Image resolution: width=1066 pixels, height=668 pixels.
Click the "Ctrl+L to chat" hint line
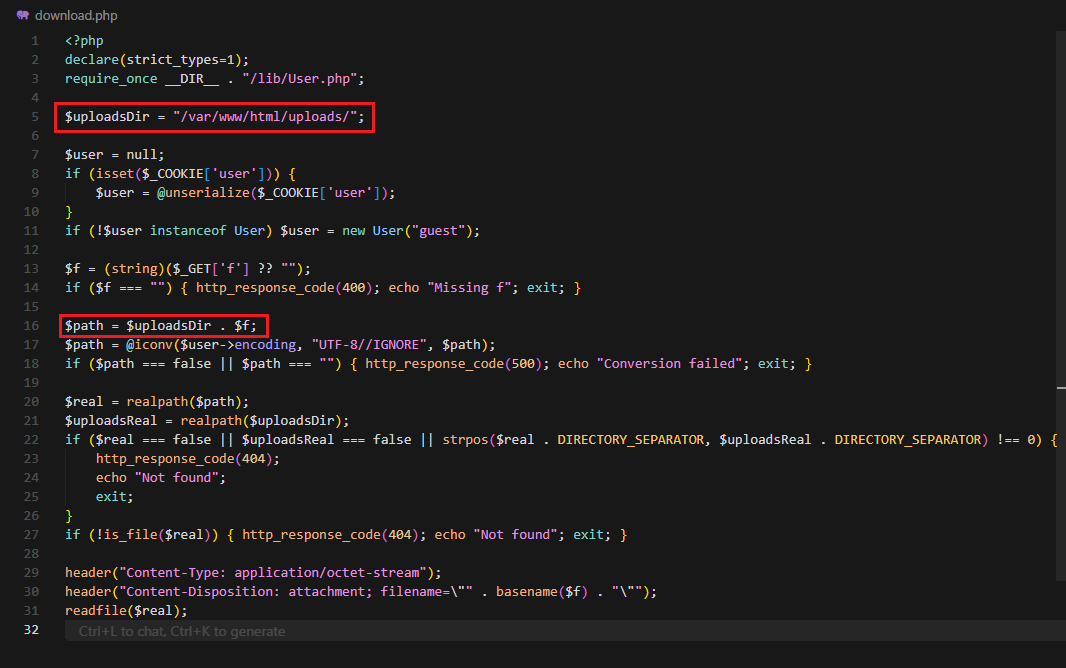tap(182, 631)
